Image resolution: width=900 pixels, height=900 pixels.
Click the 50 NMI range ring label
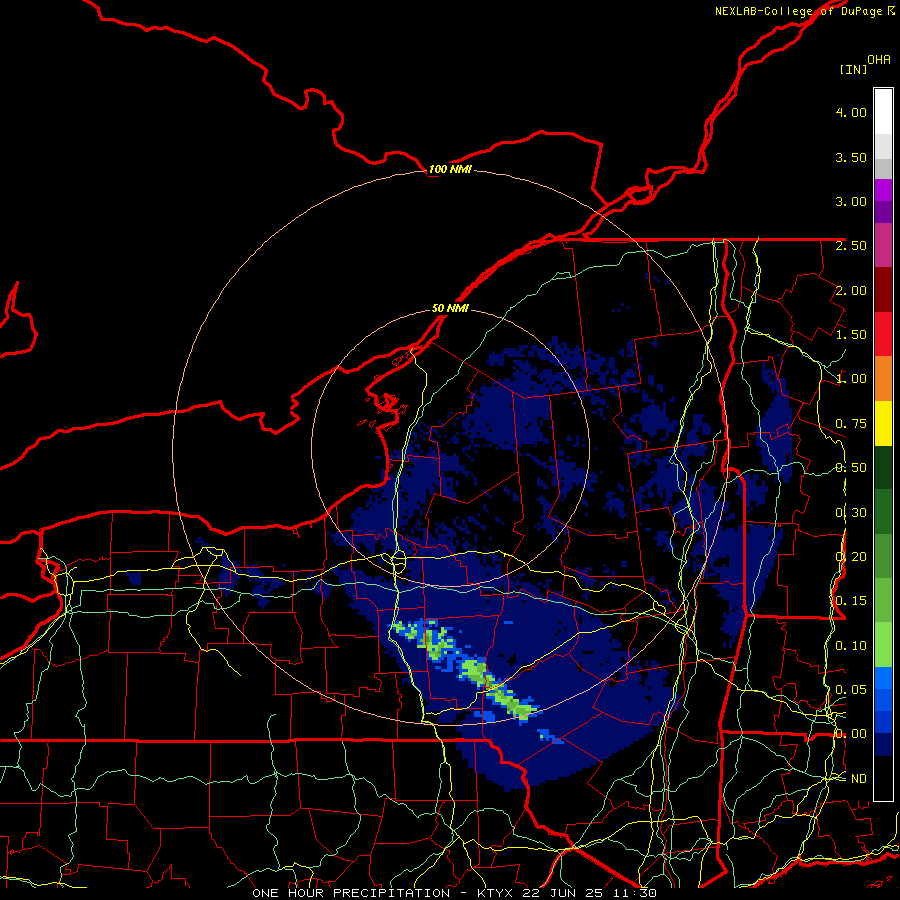[x=450, y=309]
